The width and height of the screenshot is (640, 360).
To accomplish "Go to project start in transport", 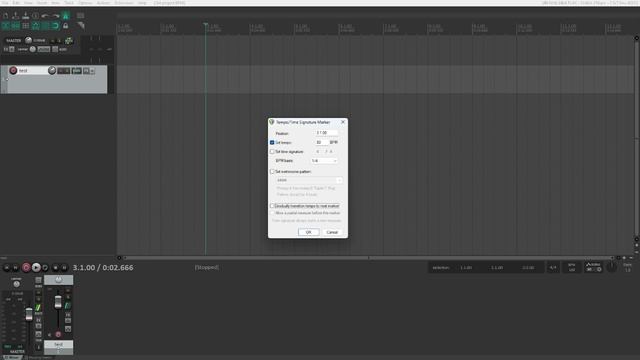I will (7, 268).
